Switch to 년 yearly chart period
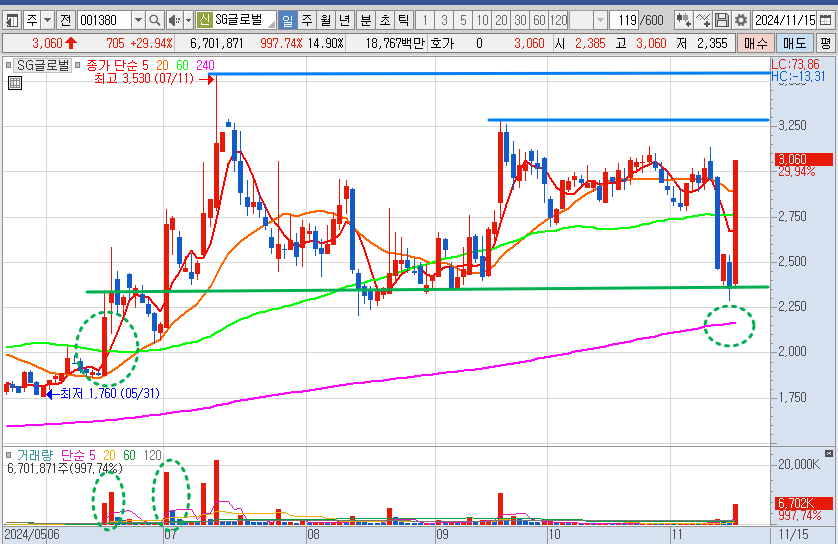This screenshot has height=544, width=838. click(x=345, y=21)
